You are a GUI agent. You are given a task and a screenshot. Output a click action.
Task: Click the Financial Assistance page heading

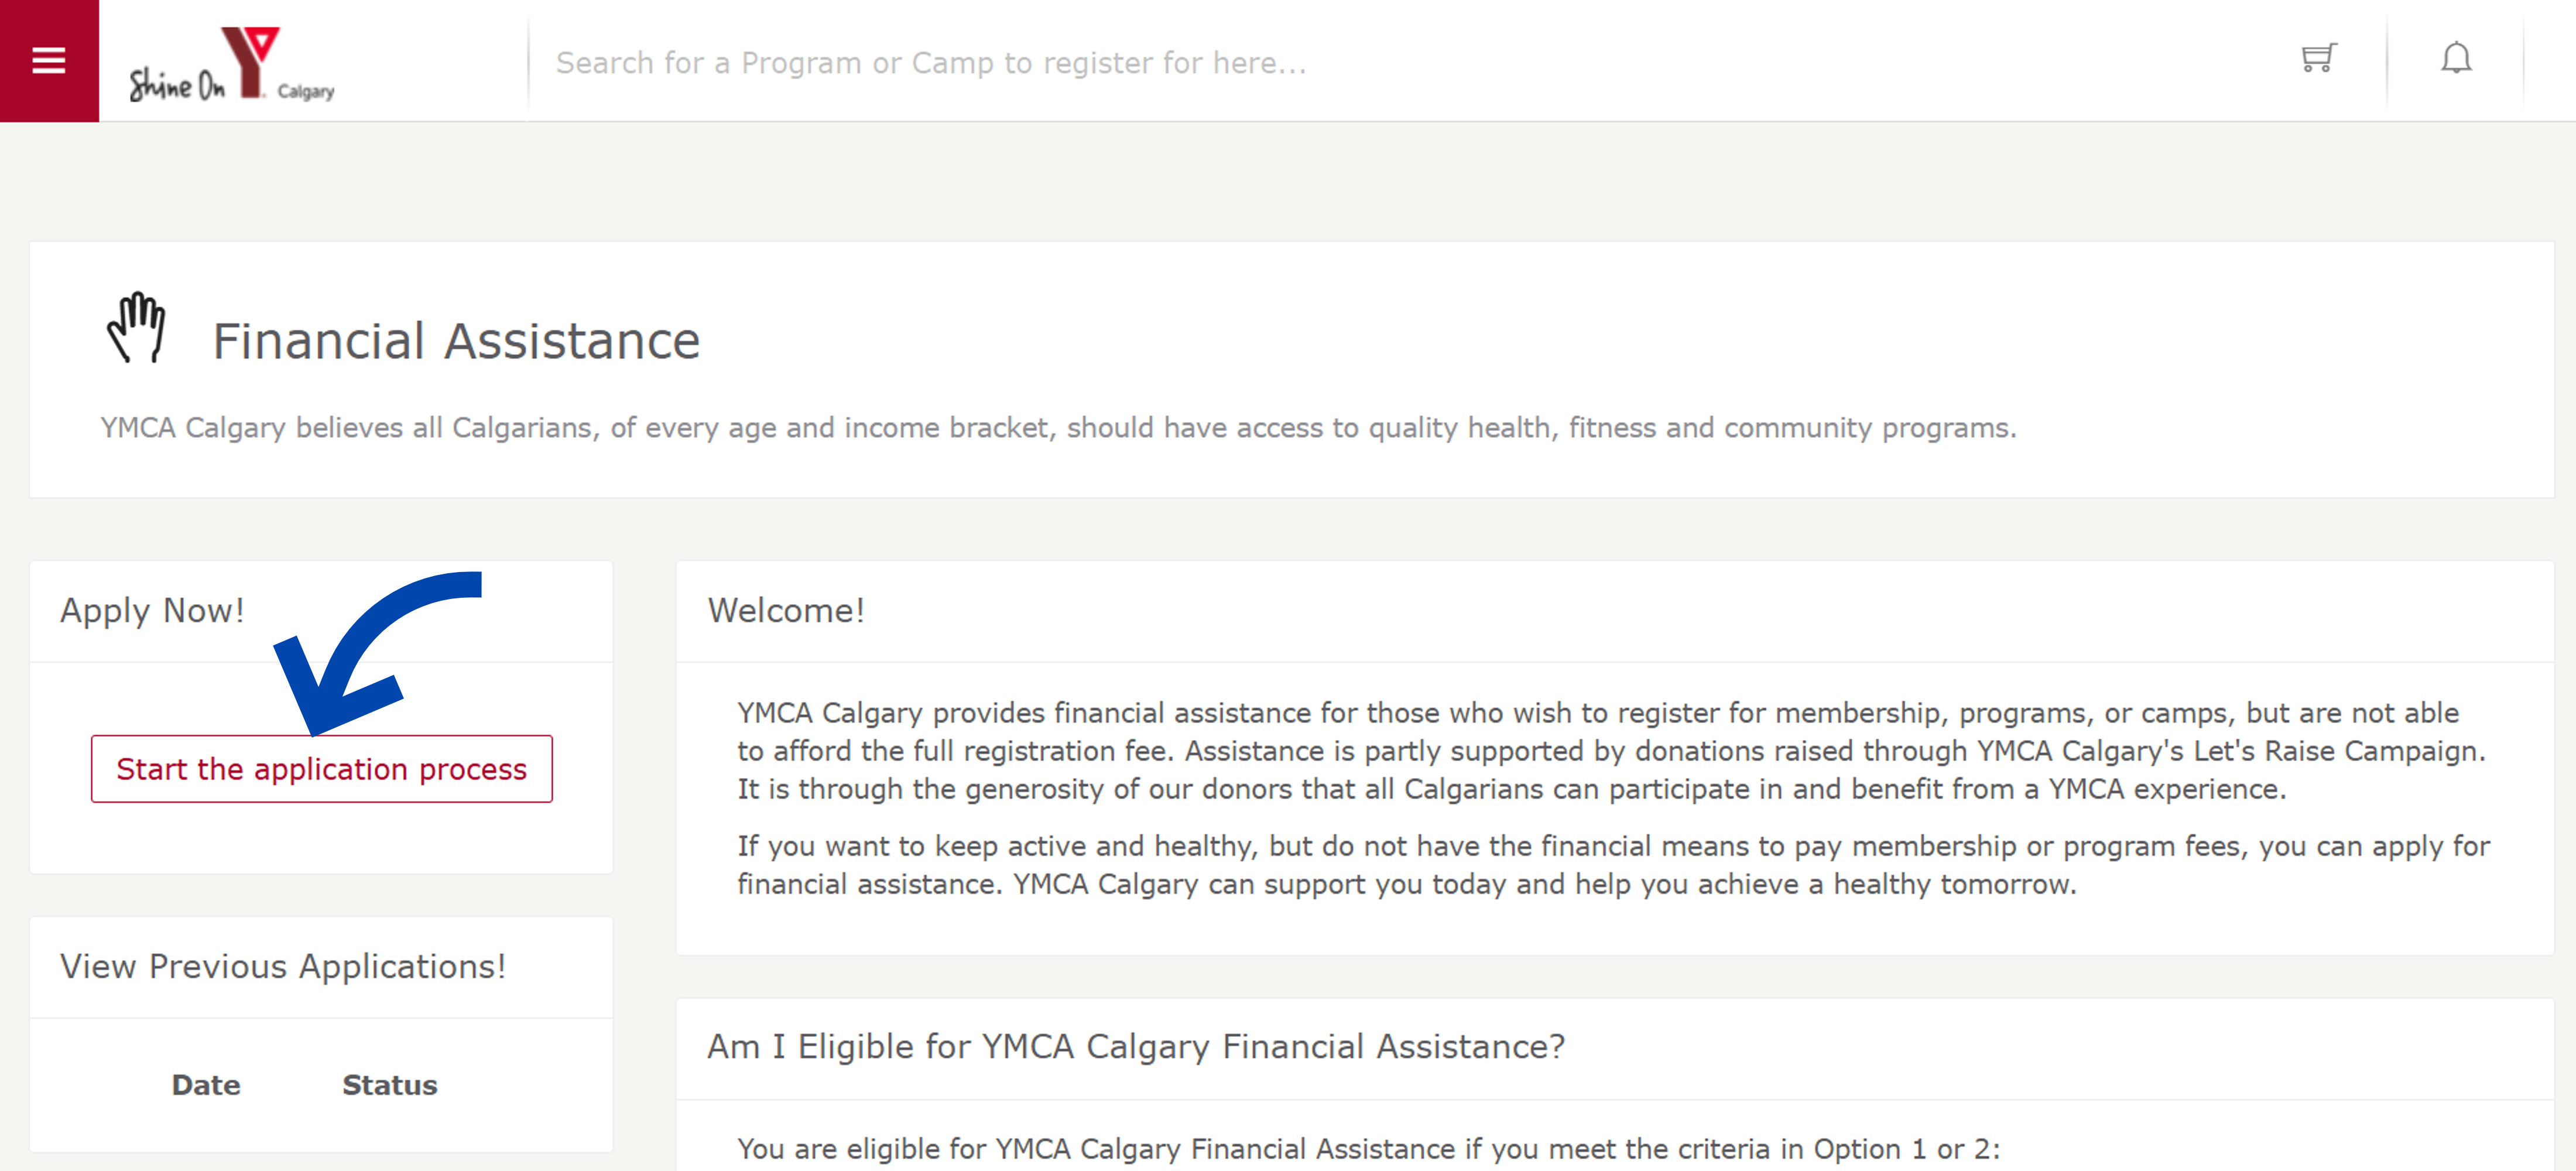point(456,341)
